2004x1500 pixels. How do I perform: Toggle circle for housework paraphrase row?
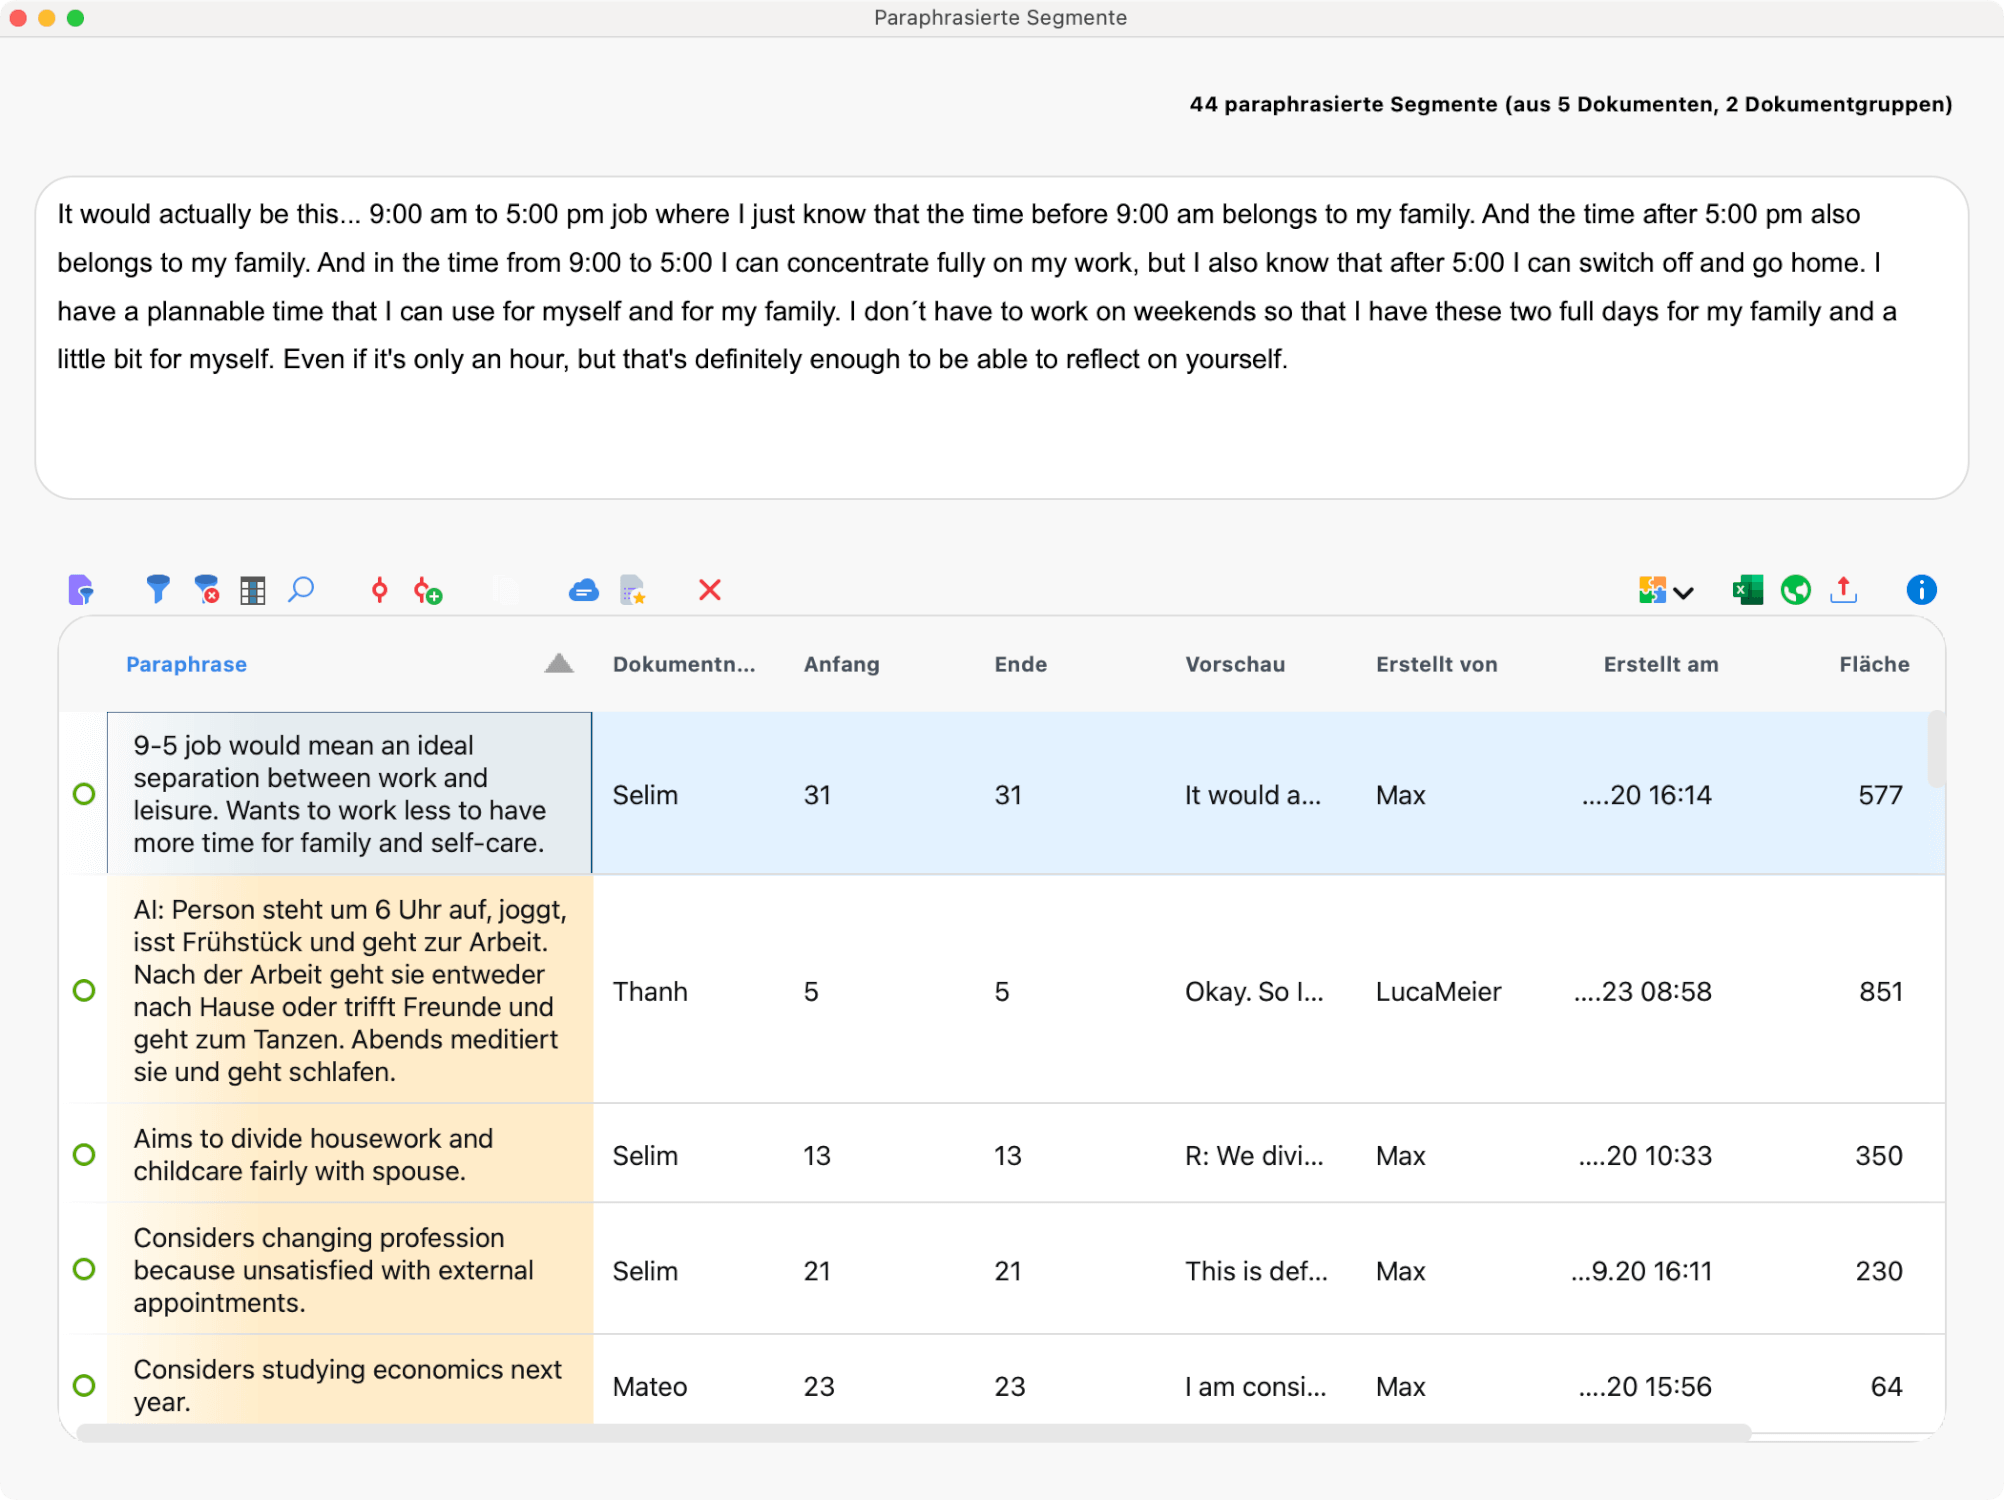[x=84, y=1154]
